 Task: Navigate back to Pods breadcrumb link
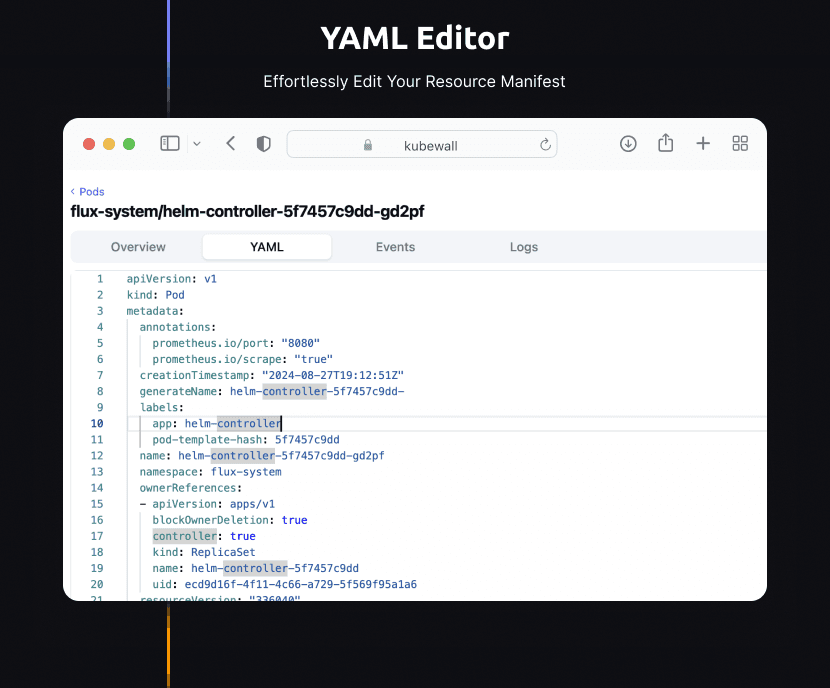pos(91,192)
